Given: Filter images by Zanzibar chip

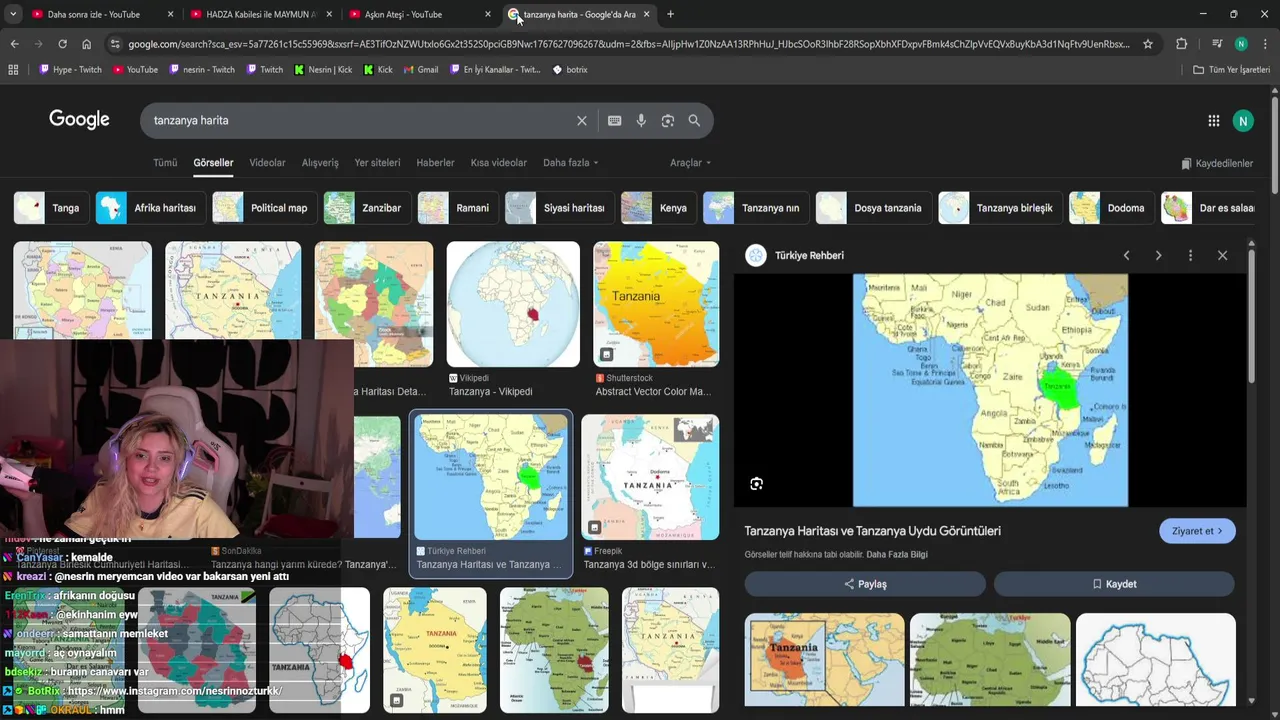Looking at the screenshot, I should pyautogui.click(x=366, y=208).
